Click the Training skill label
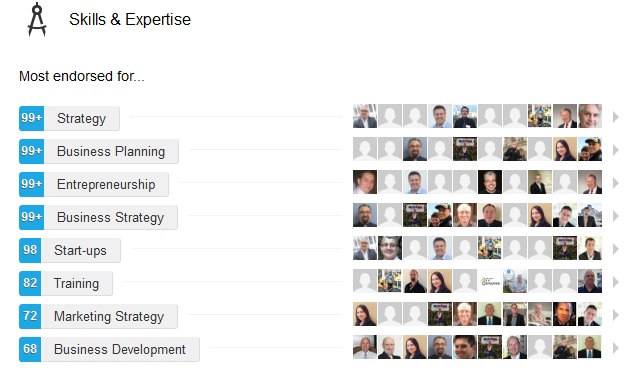630x372 pixels. pos(76,283)
